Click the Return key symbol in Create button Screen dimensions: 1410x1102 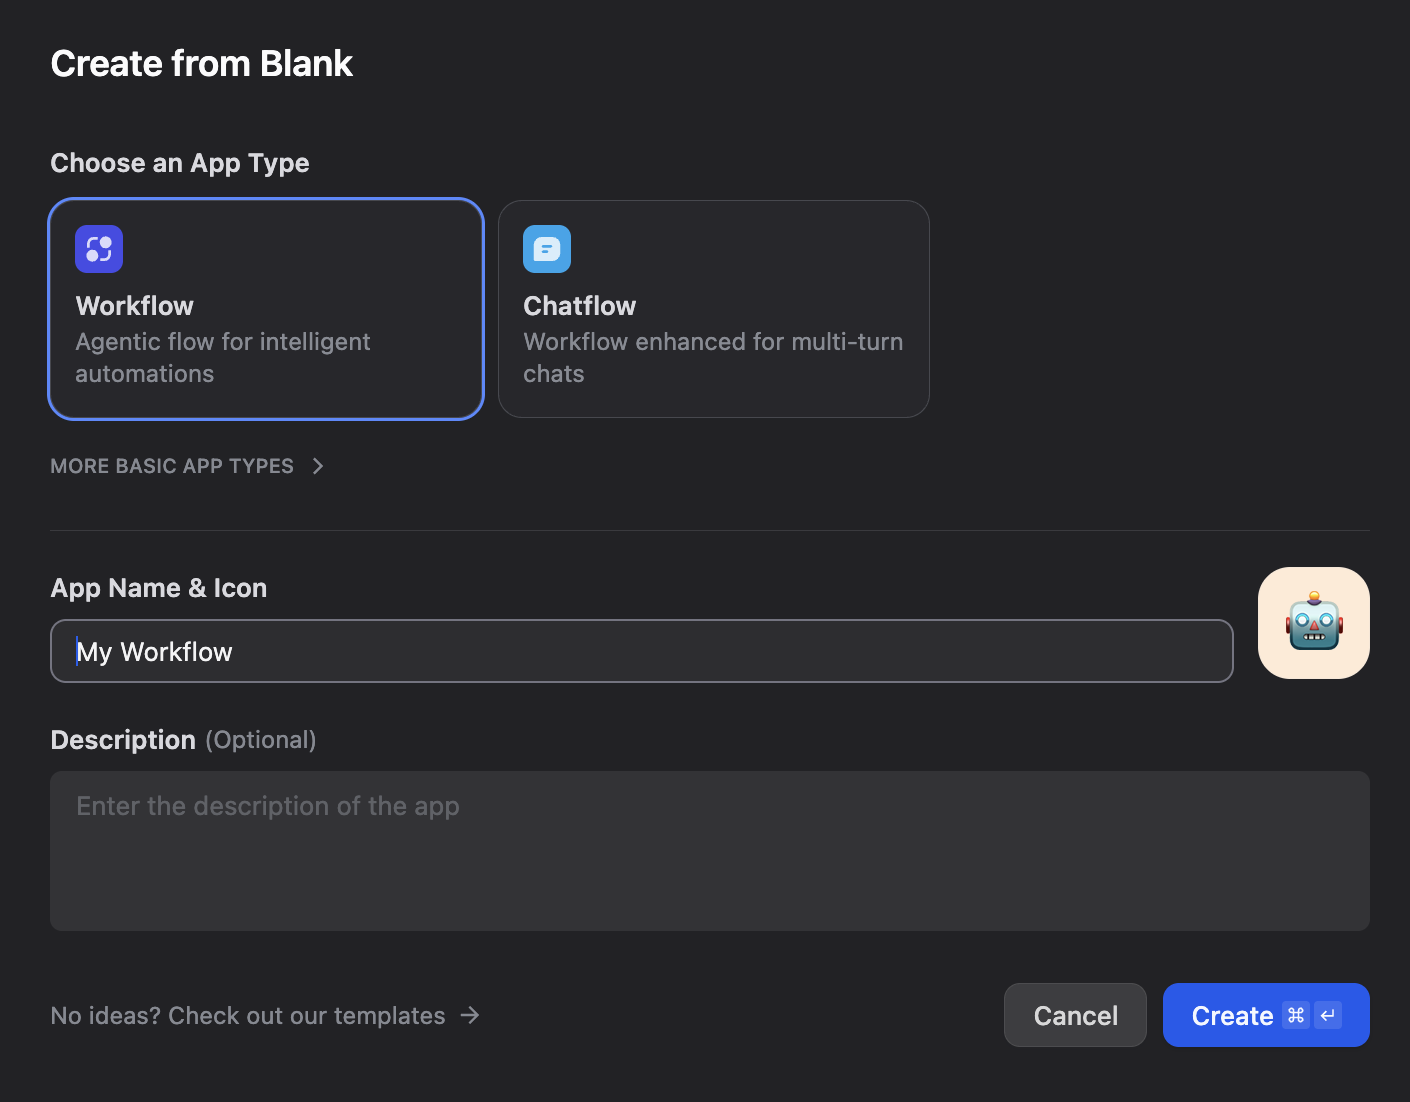point(1326,1015)
